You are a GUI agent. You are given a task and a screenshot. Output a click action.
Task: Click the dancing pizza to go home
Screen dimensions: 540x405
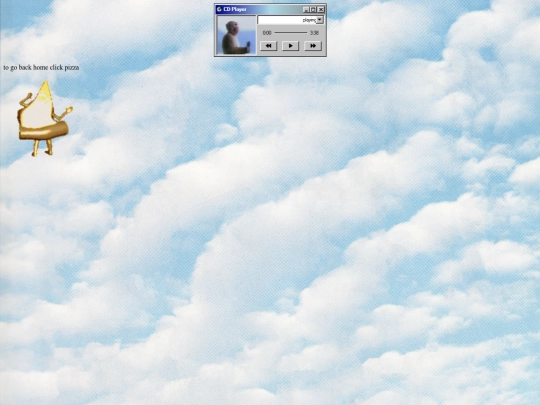44,118
